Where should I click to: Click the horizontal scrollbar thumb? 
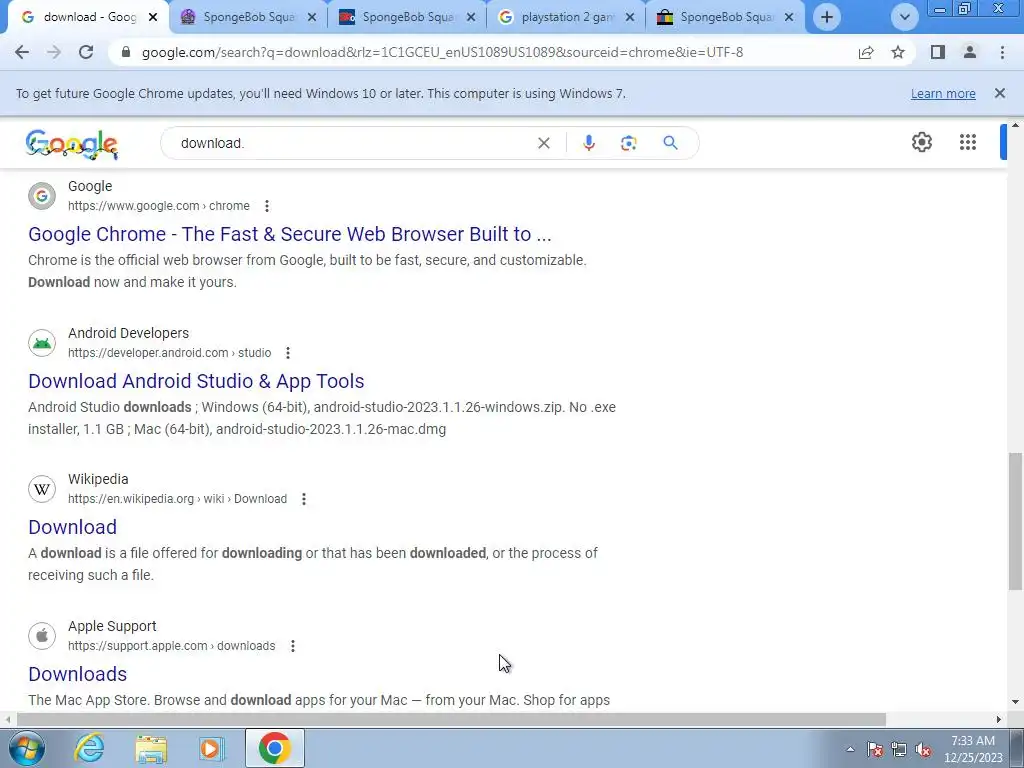[451, 720]
